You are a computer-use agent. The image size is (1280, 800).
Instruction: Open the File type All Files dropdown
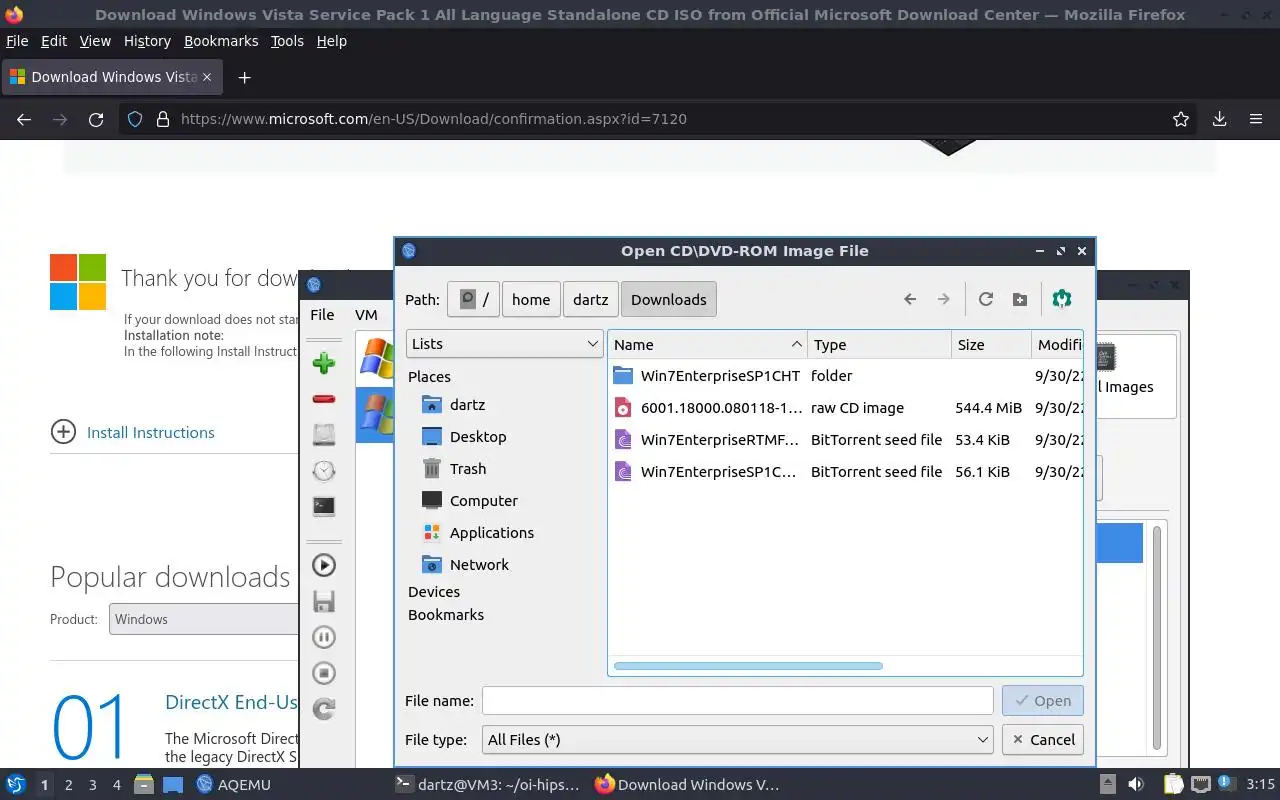coord(737,739)
